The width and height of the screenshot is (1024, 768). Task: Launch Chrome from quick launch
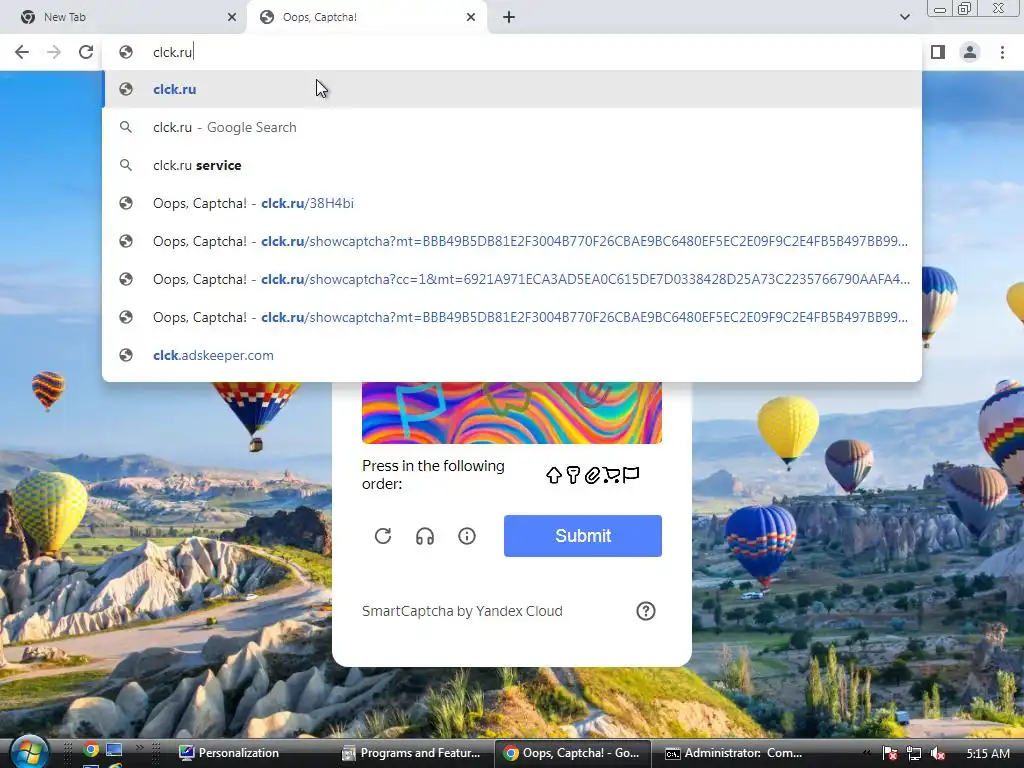click(x=91, y=750)
